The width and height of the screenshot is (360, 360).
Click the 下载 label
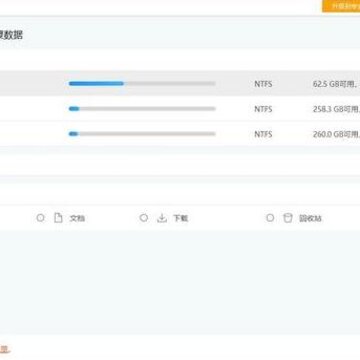click(181, 219)
